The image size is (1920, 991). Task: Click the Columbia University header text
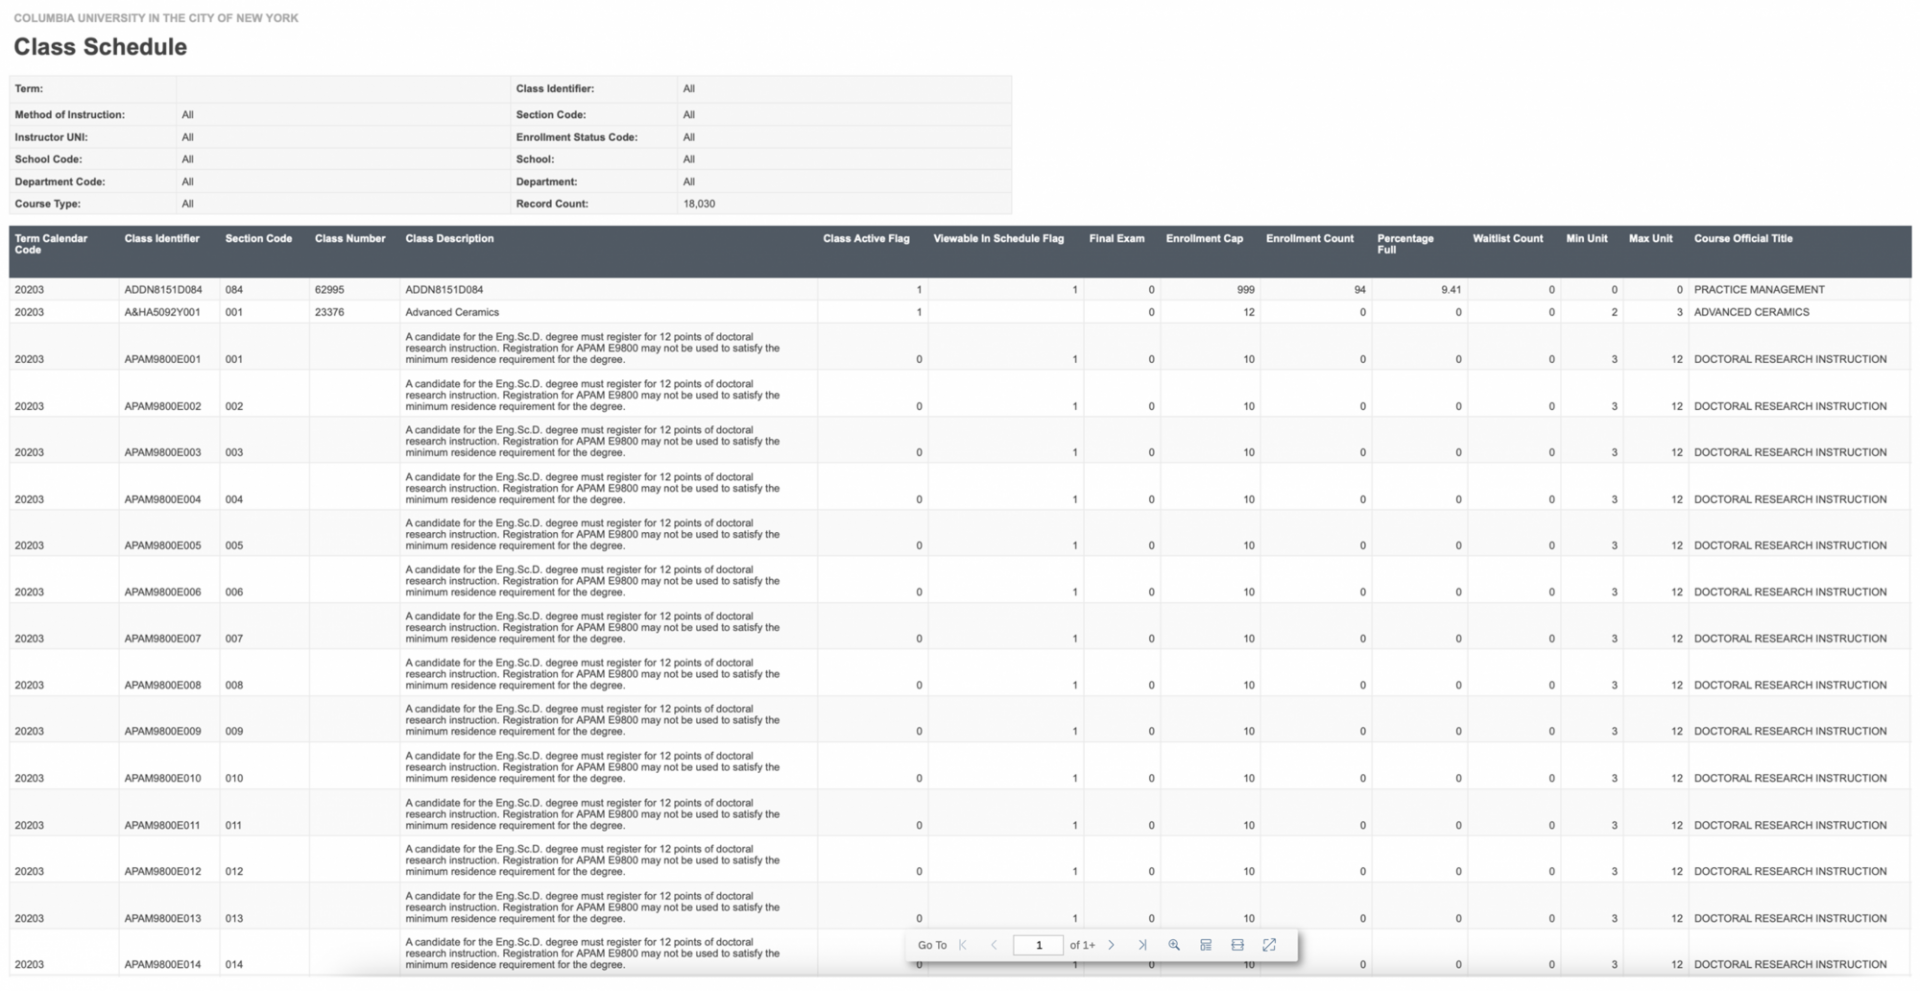click(x=156, y=18)
